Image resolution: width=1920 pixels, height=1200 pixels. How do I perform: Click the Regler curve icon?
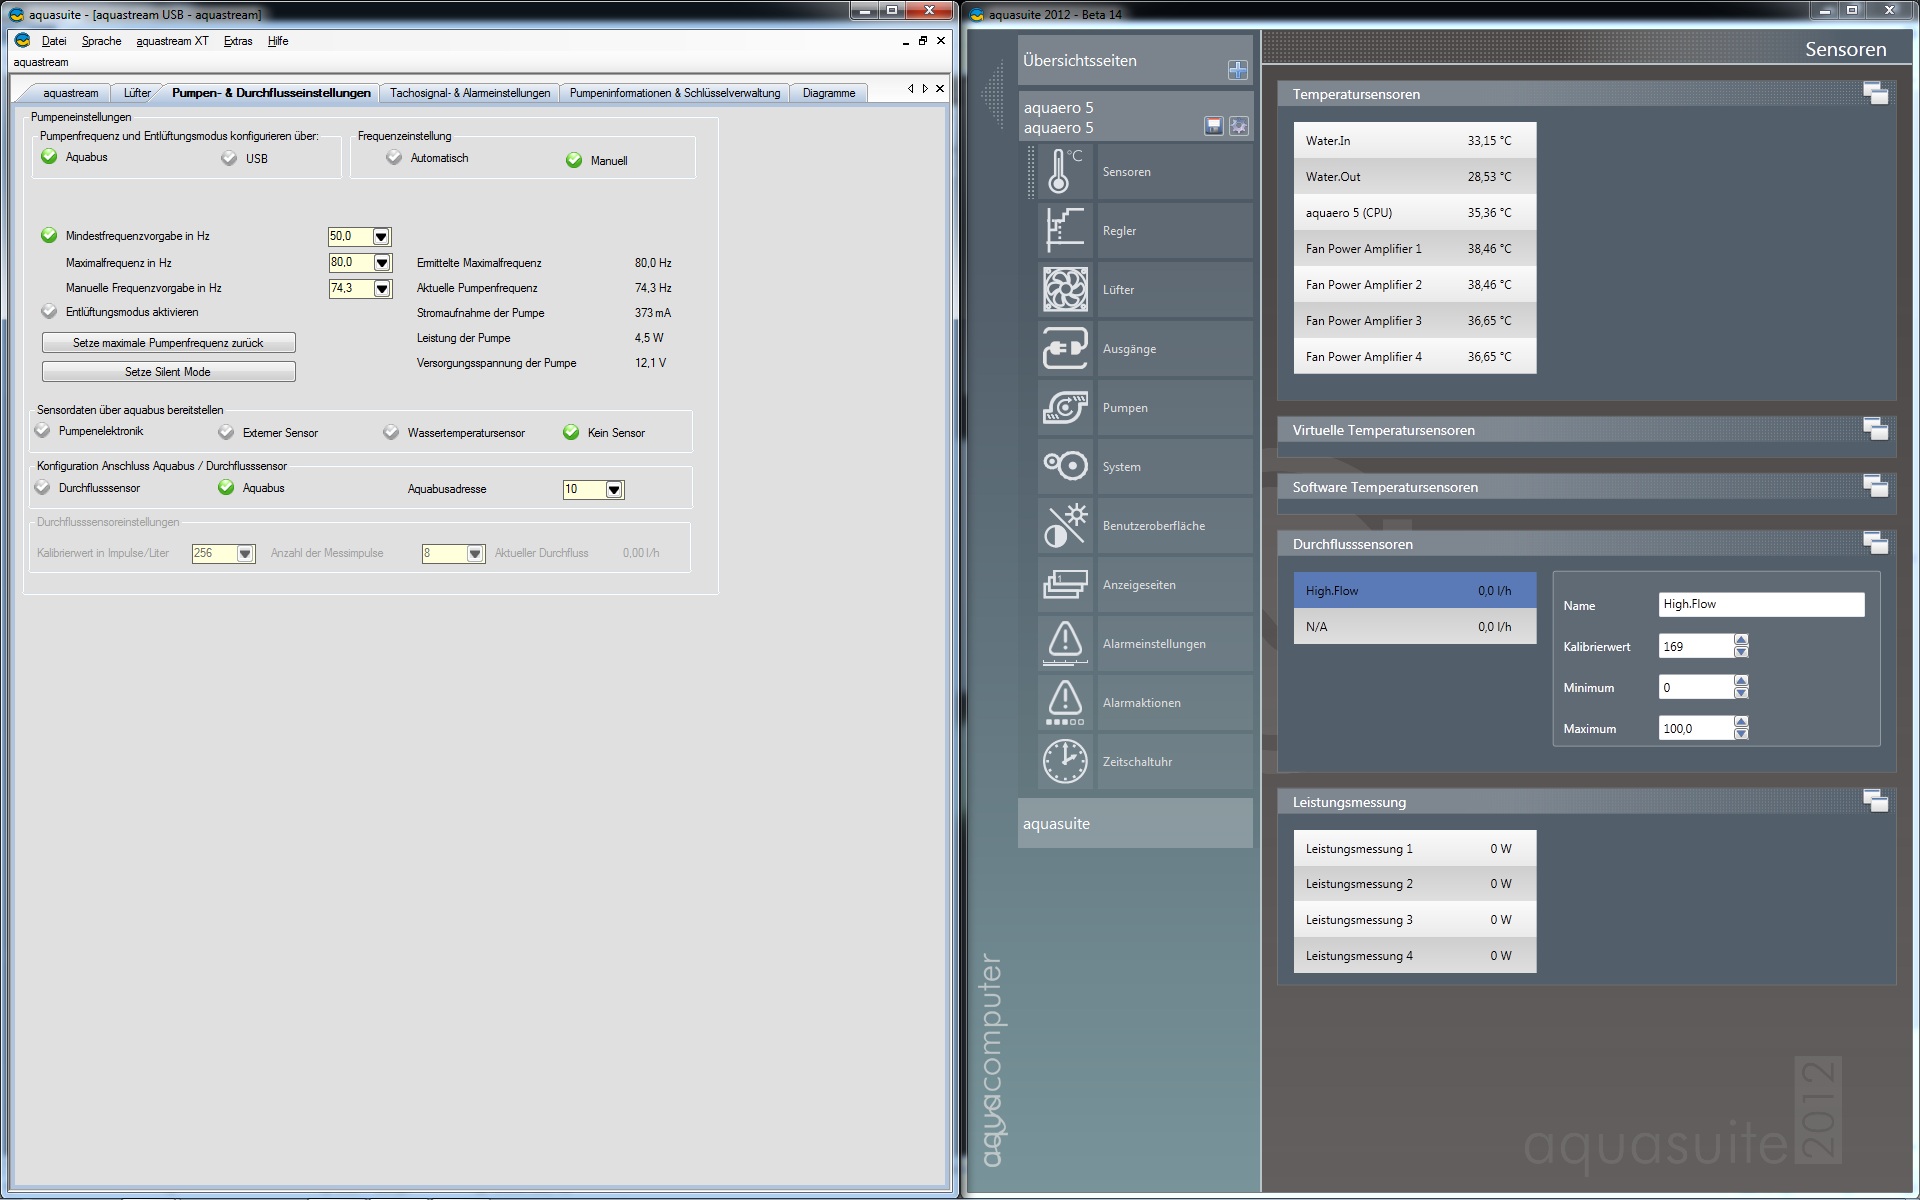pyautogui.click(x=1064, y=230)
